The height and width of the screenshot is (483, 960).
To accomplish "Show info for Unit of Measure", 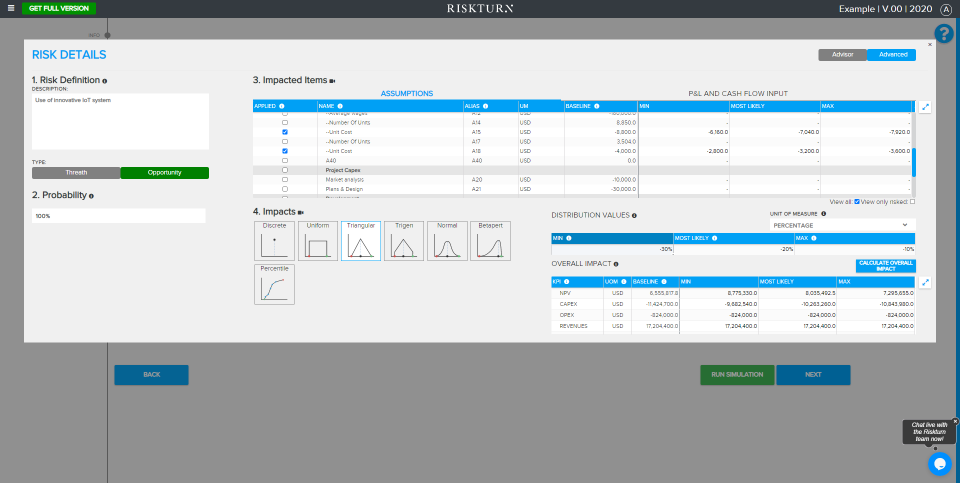I will click(823, 214).
